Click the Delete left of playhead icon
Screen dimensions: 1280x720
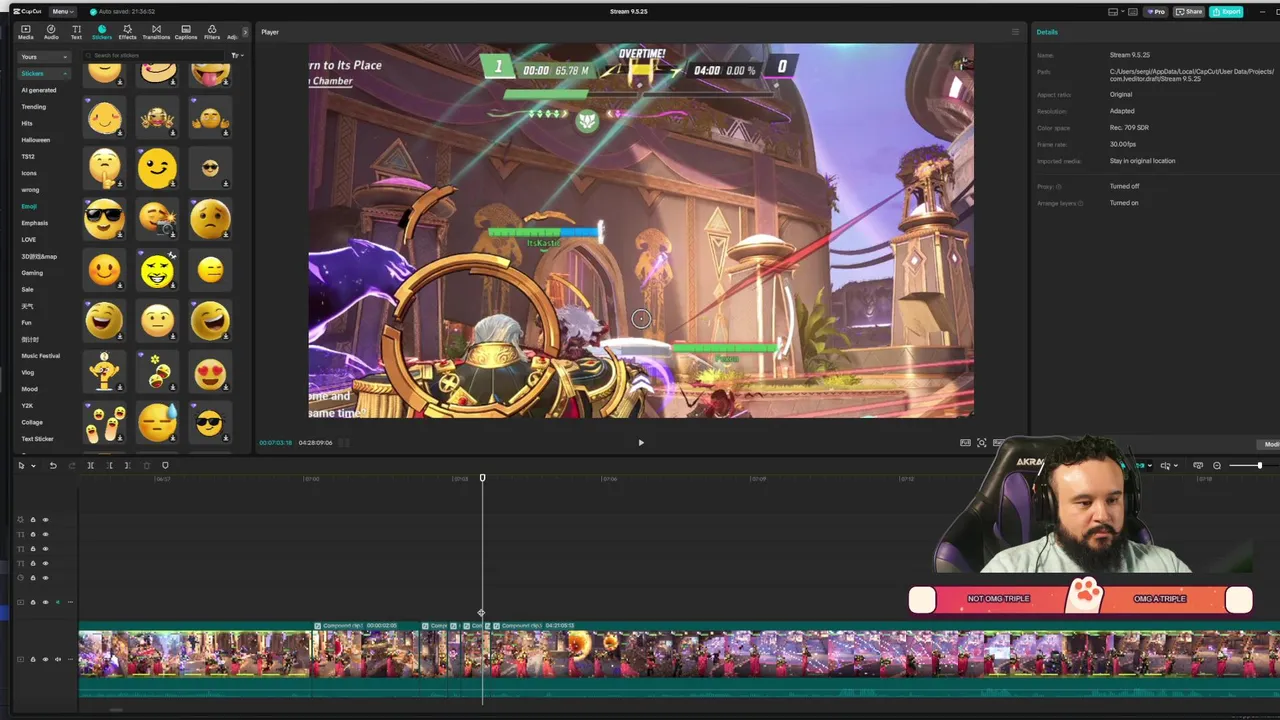point(110,465)
